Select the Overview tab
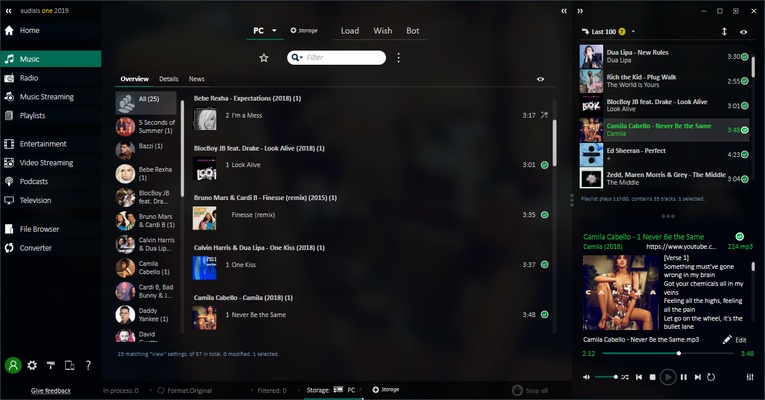Screen dimensions: 765x400 click(x=135, y=79)
